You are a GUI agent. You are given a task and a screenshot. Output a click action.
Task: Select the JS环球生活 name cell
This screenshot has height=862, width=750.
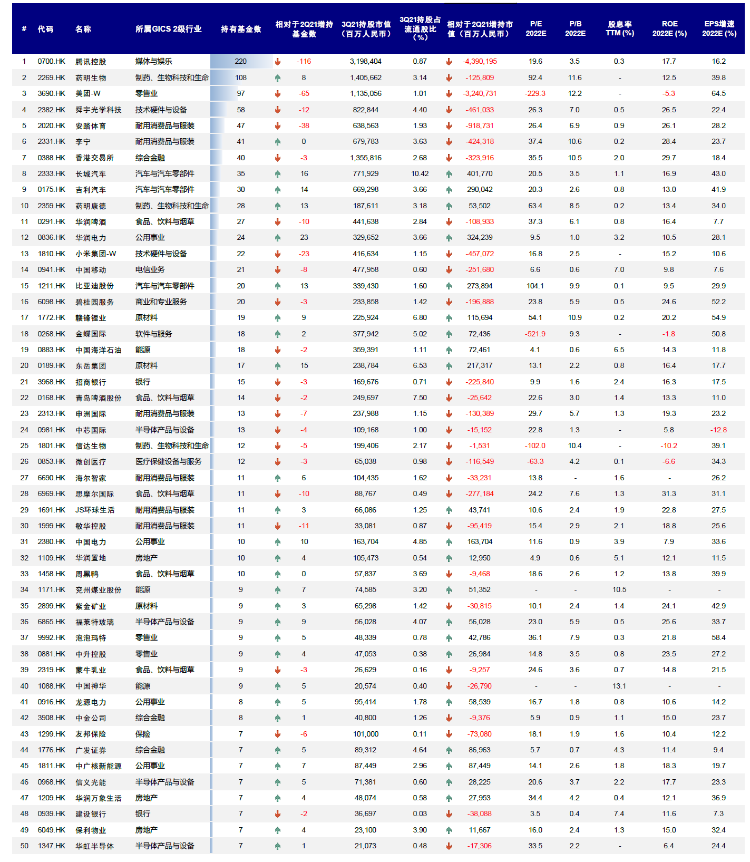pos(95,510)
